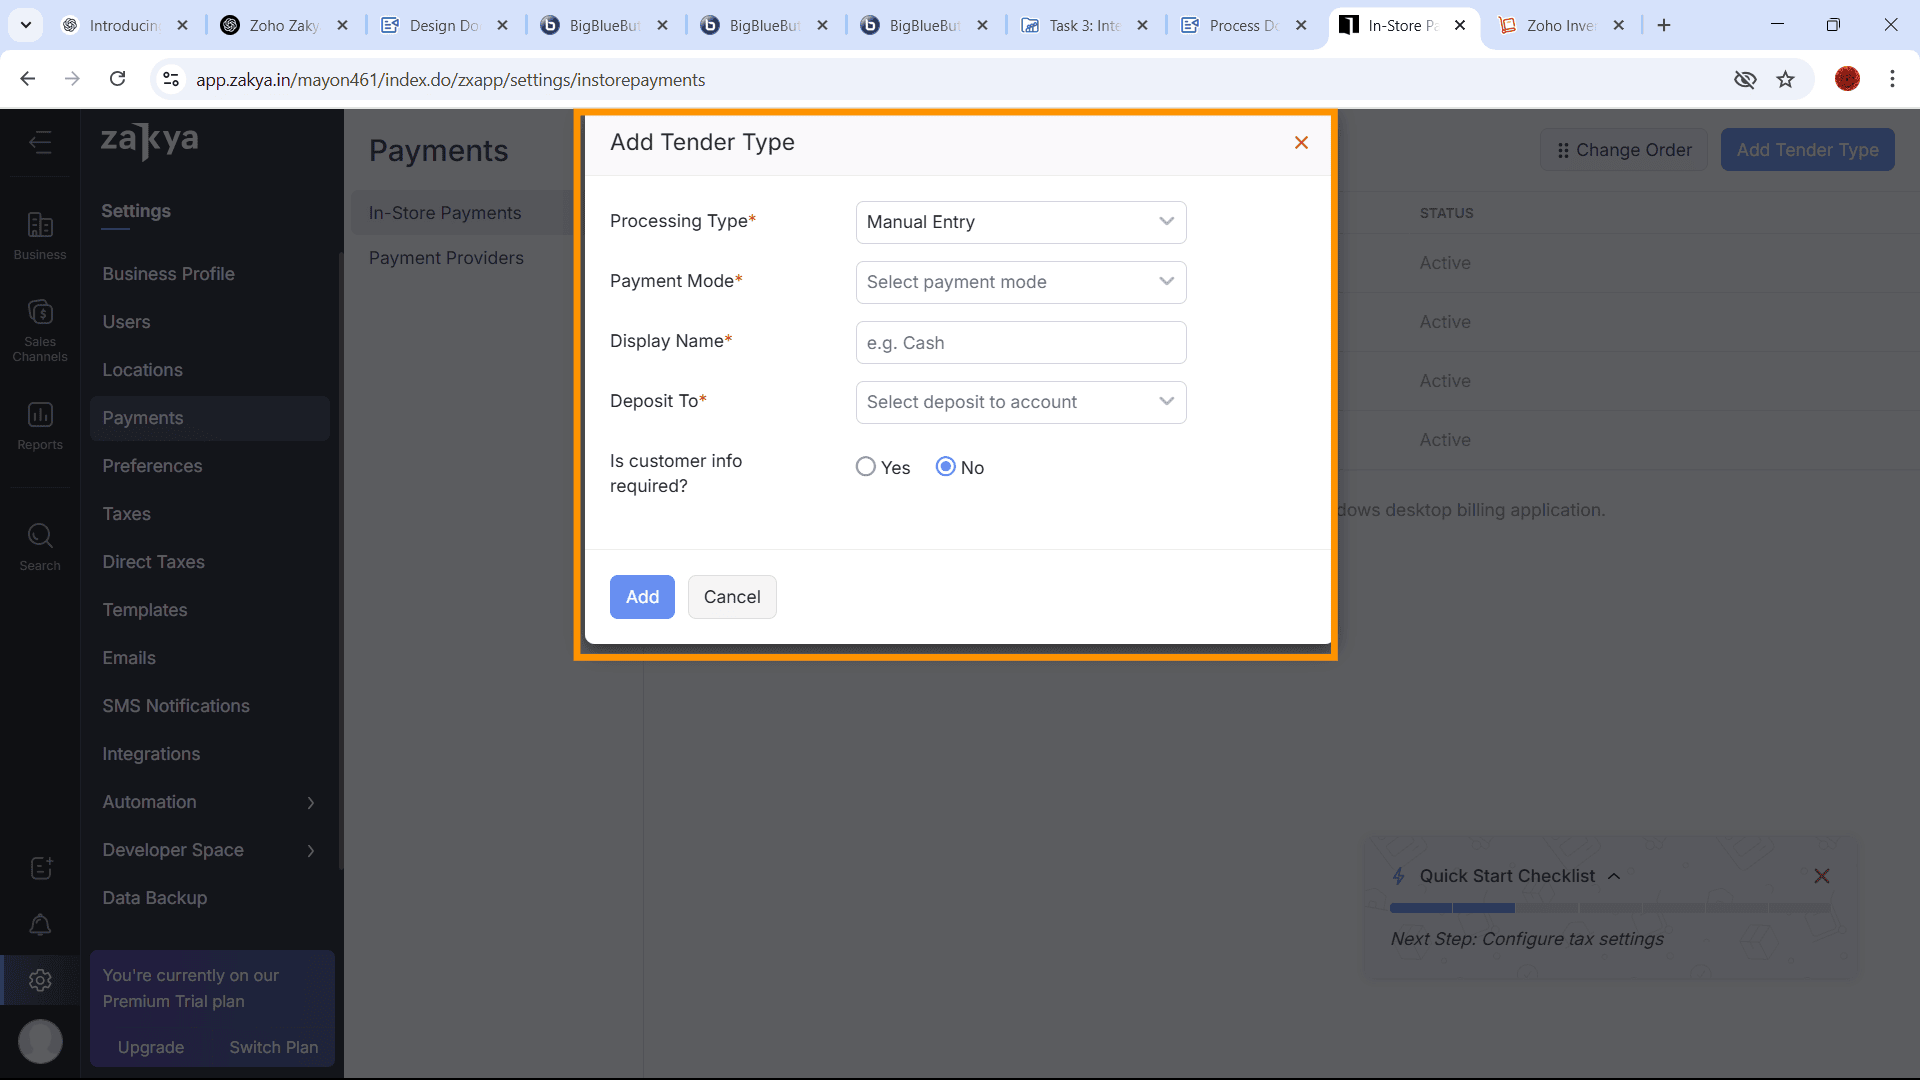The image size is (1920, 1080).
Task: Open the Deposit To account dropdown
Action: tap(1021, 402)
